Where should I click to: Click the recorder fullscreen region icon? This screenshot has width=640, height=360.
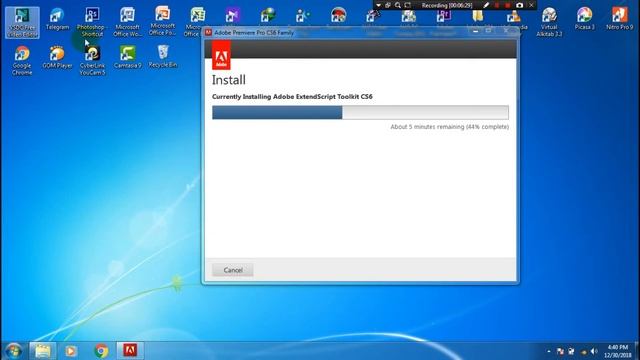pos(407,5)
